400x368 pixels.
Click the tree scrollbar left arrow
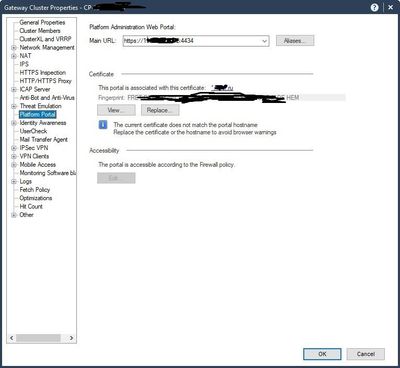point(12,338)
